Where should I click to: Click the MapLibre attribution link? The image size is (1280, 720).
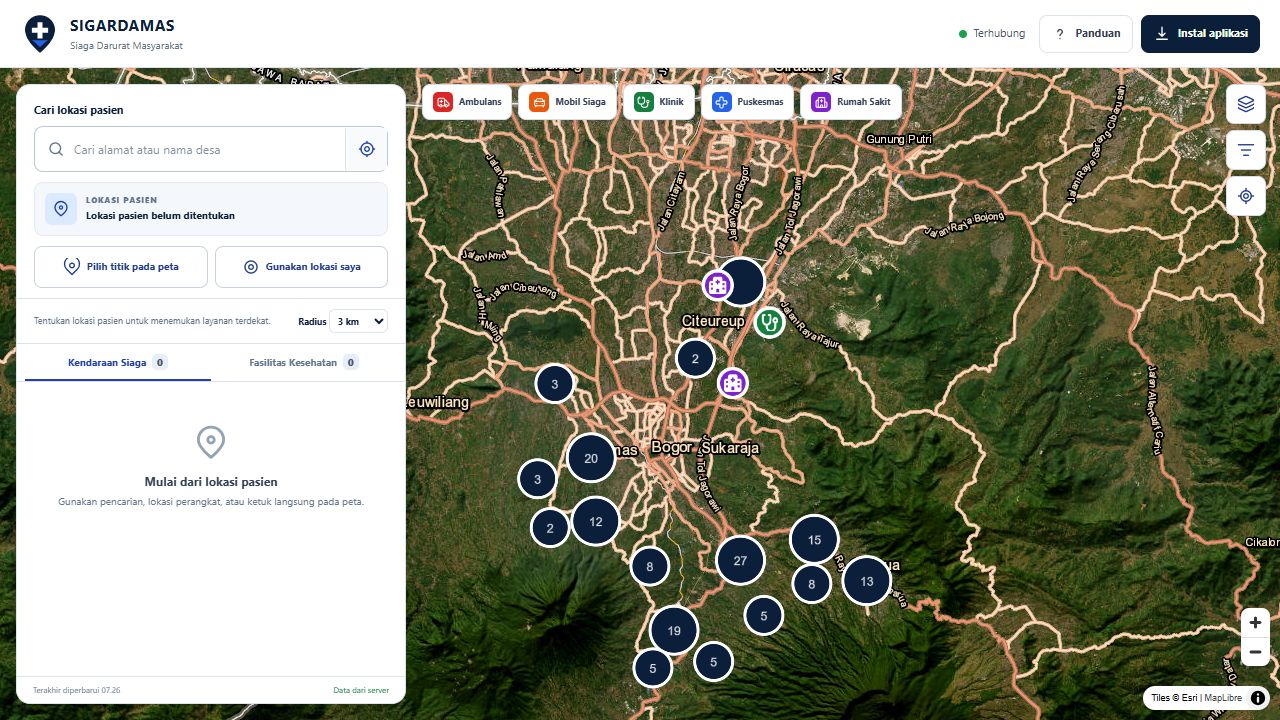pos(1223,698)
